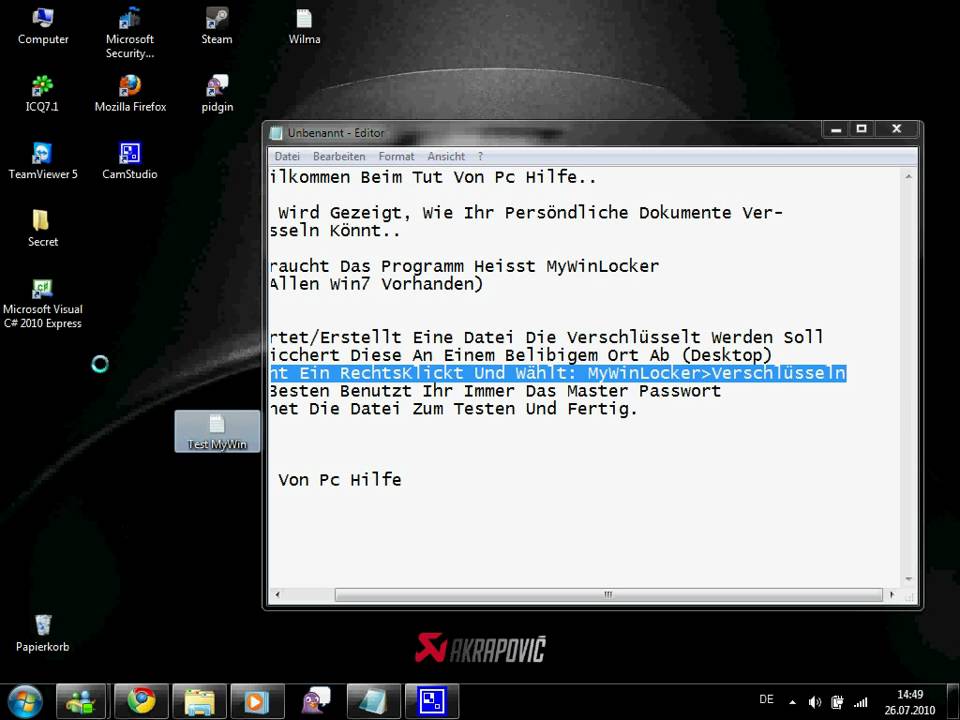Viewport: 960px width, 720px height.
Task: Click the line mentioning Programm Heisst MyWinLocker
Action: 465,266
